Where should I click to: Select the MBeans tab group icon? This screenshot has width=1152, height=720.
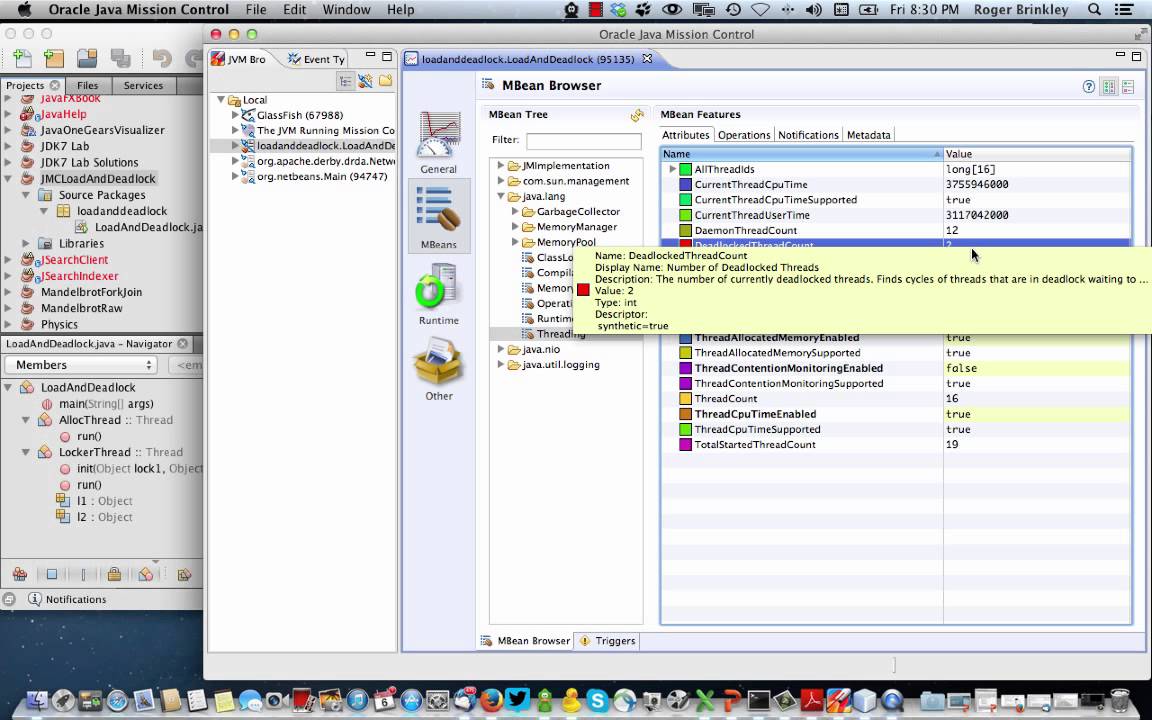tap(439, 217)
